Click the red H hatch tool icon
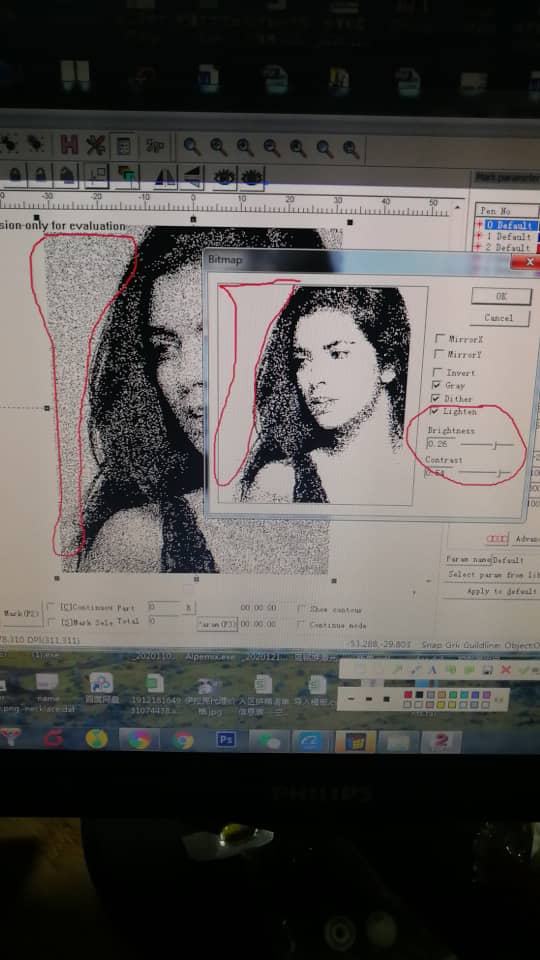This screenshot has height=960, width=540. (x=69, y=145)
